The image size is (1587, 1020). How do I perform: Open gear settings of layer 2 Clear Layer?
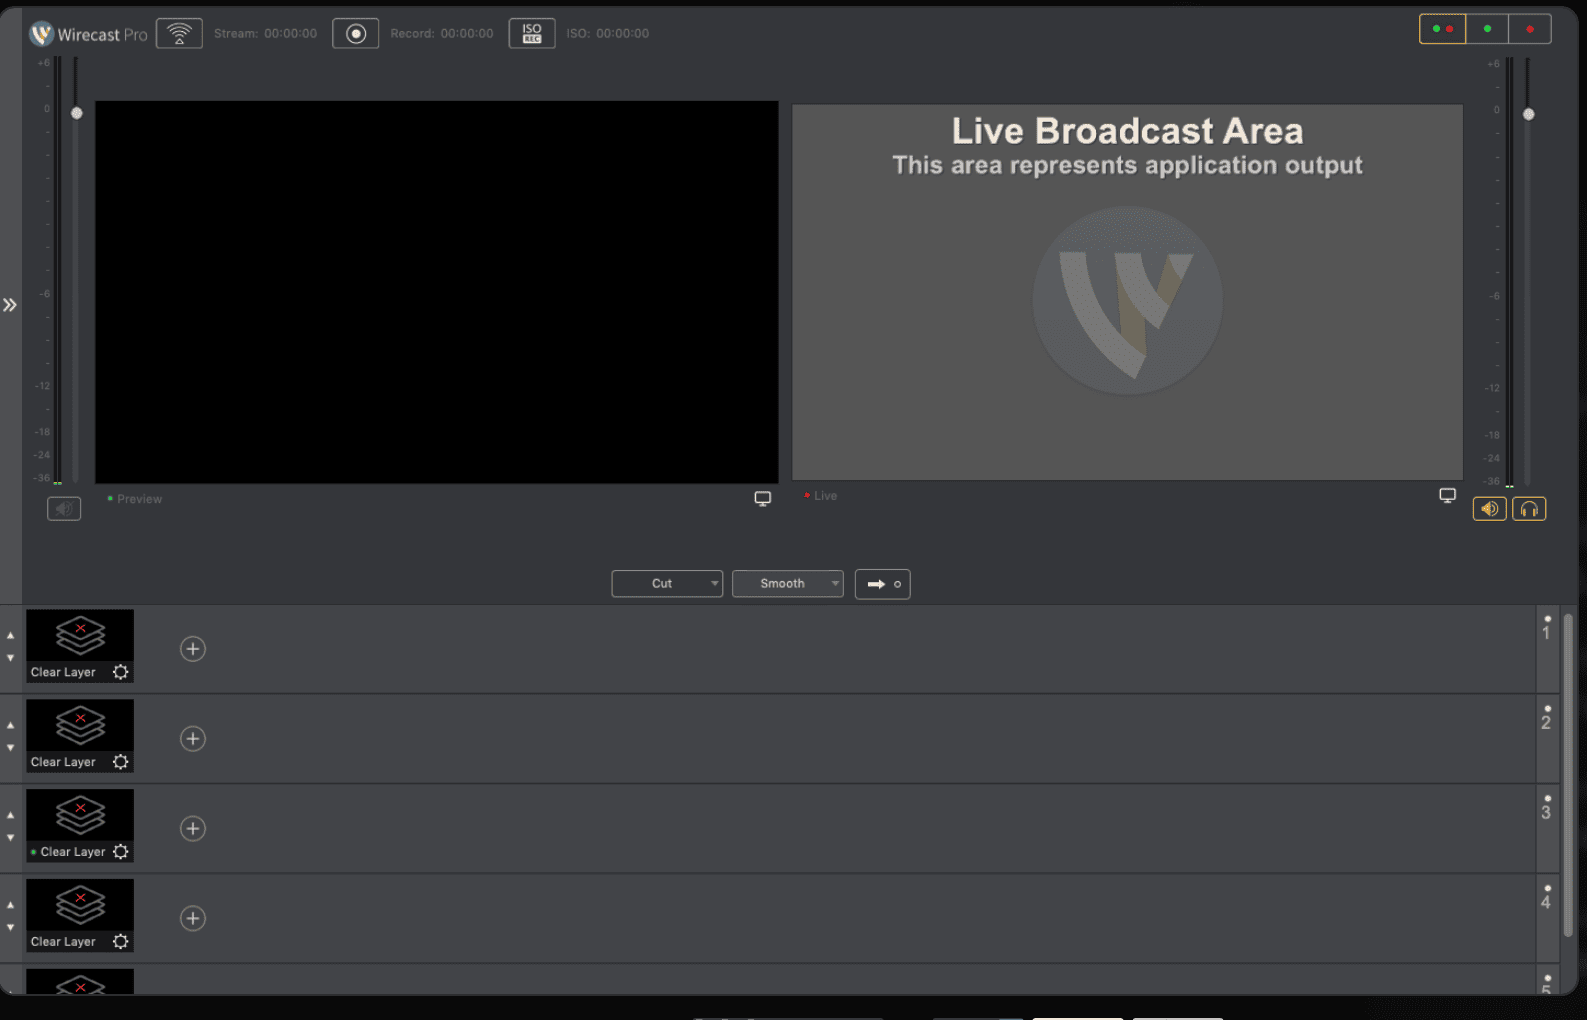121,762
